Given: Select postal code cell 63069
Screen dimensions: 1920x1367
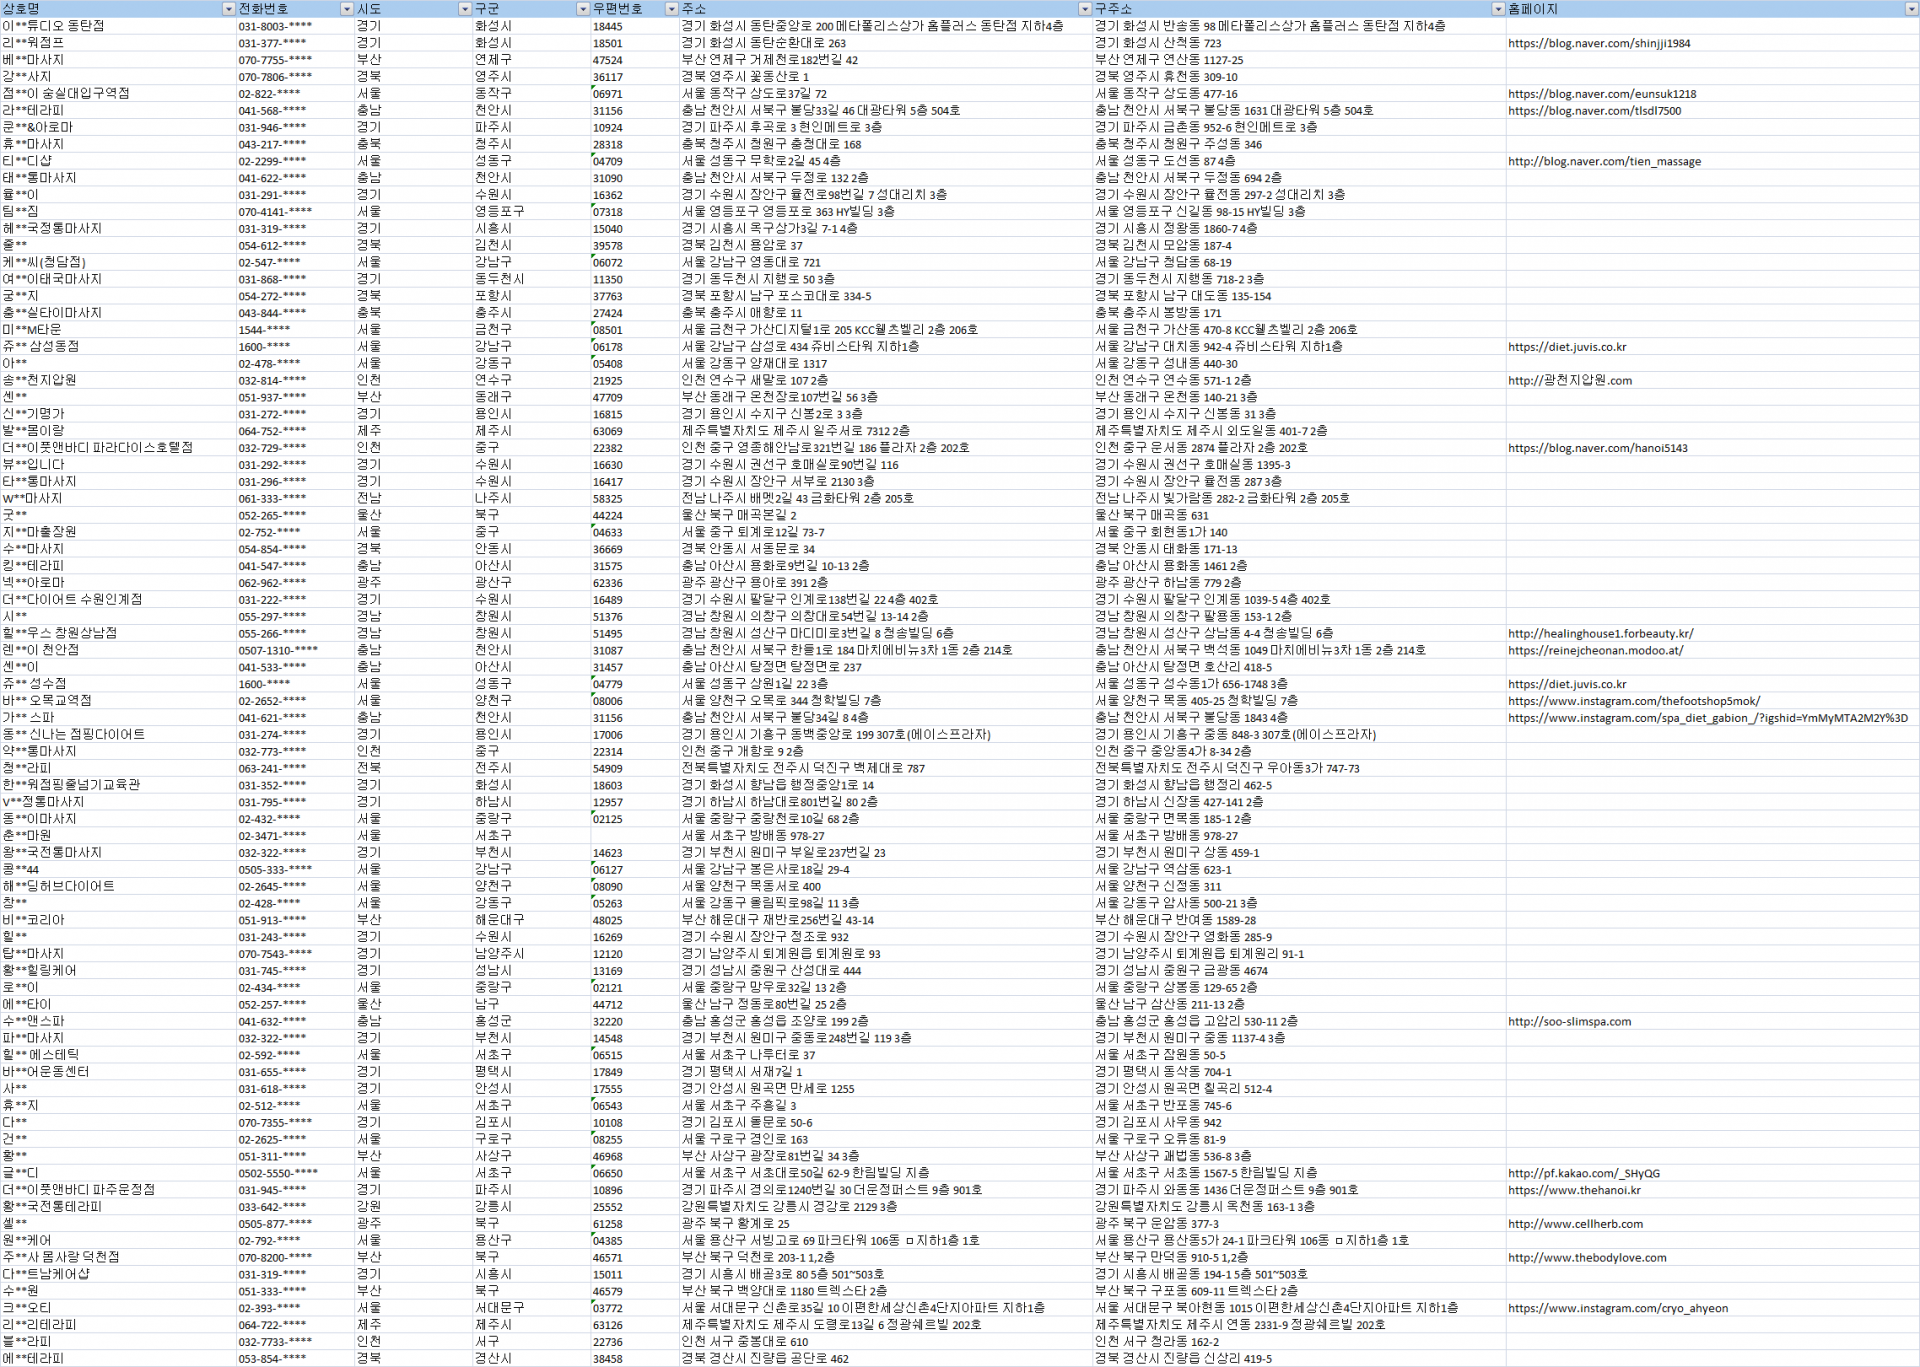Looking at the screenshot, I should pyautogui.click(x=608, y=431).
